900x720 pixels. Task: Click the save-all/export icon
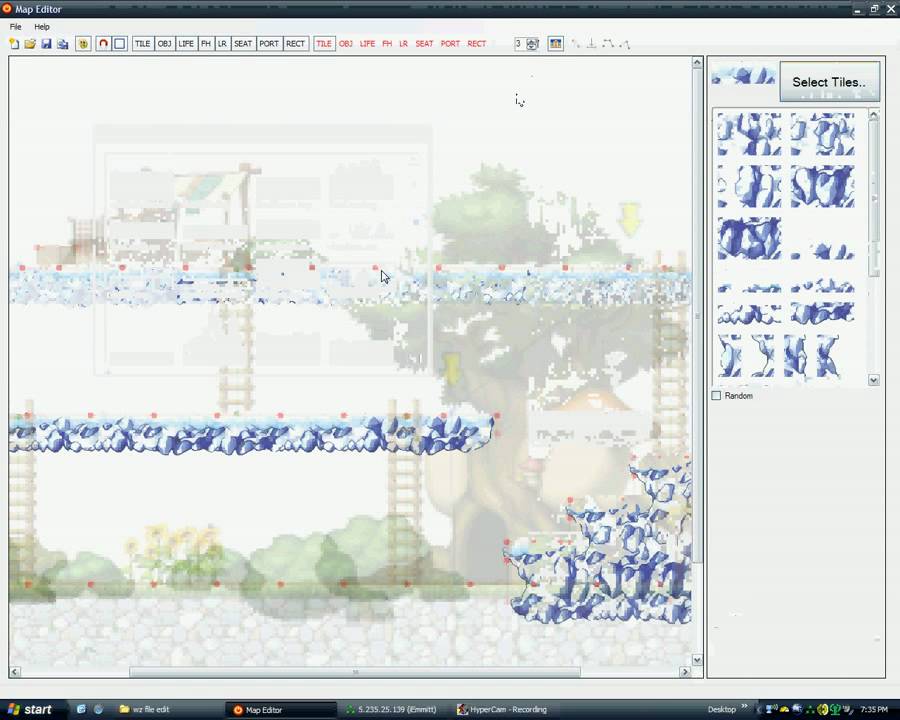63,44
